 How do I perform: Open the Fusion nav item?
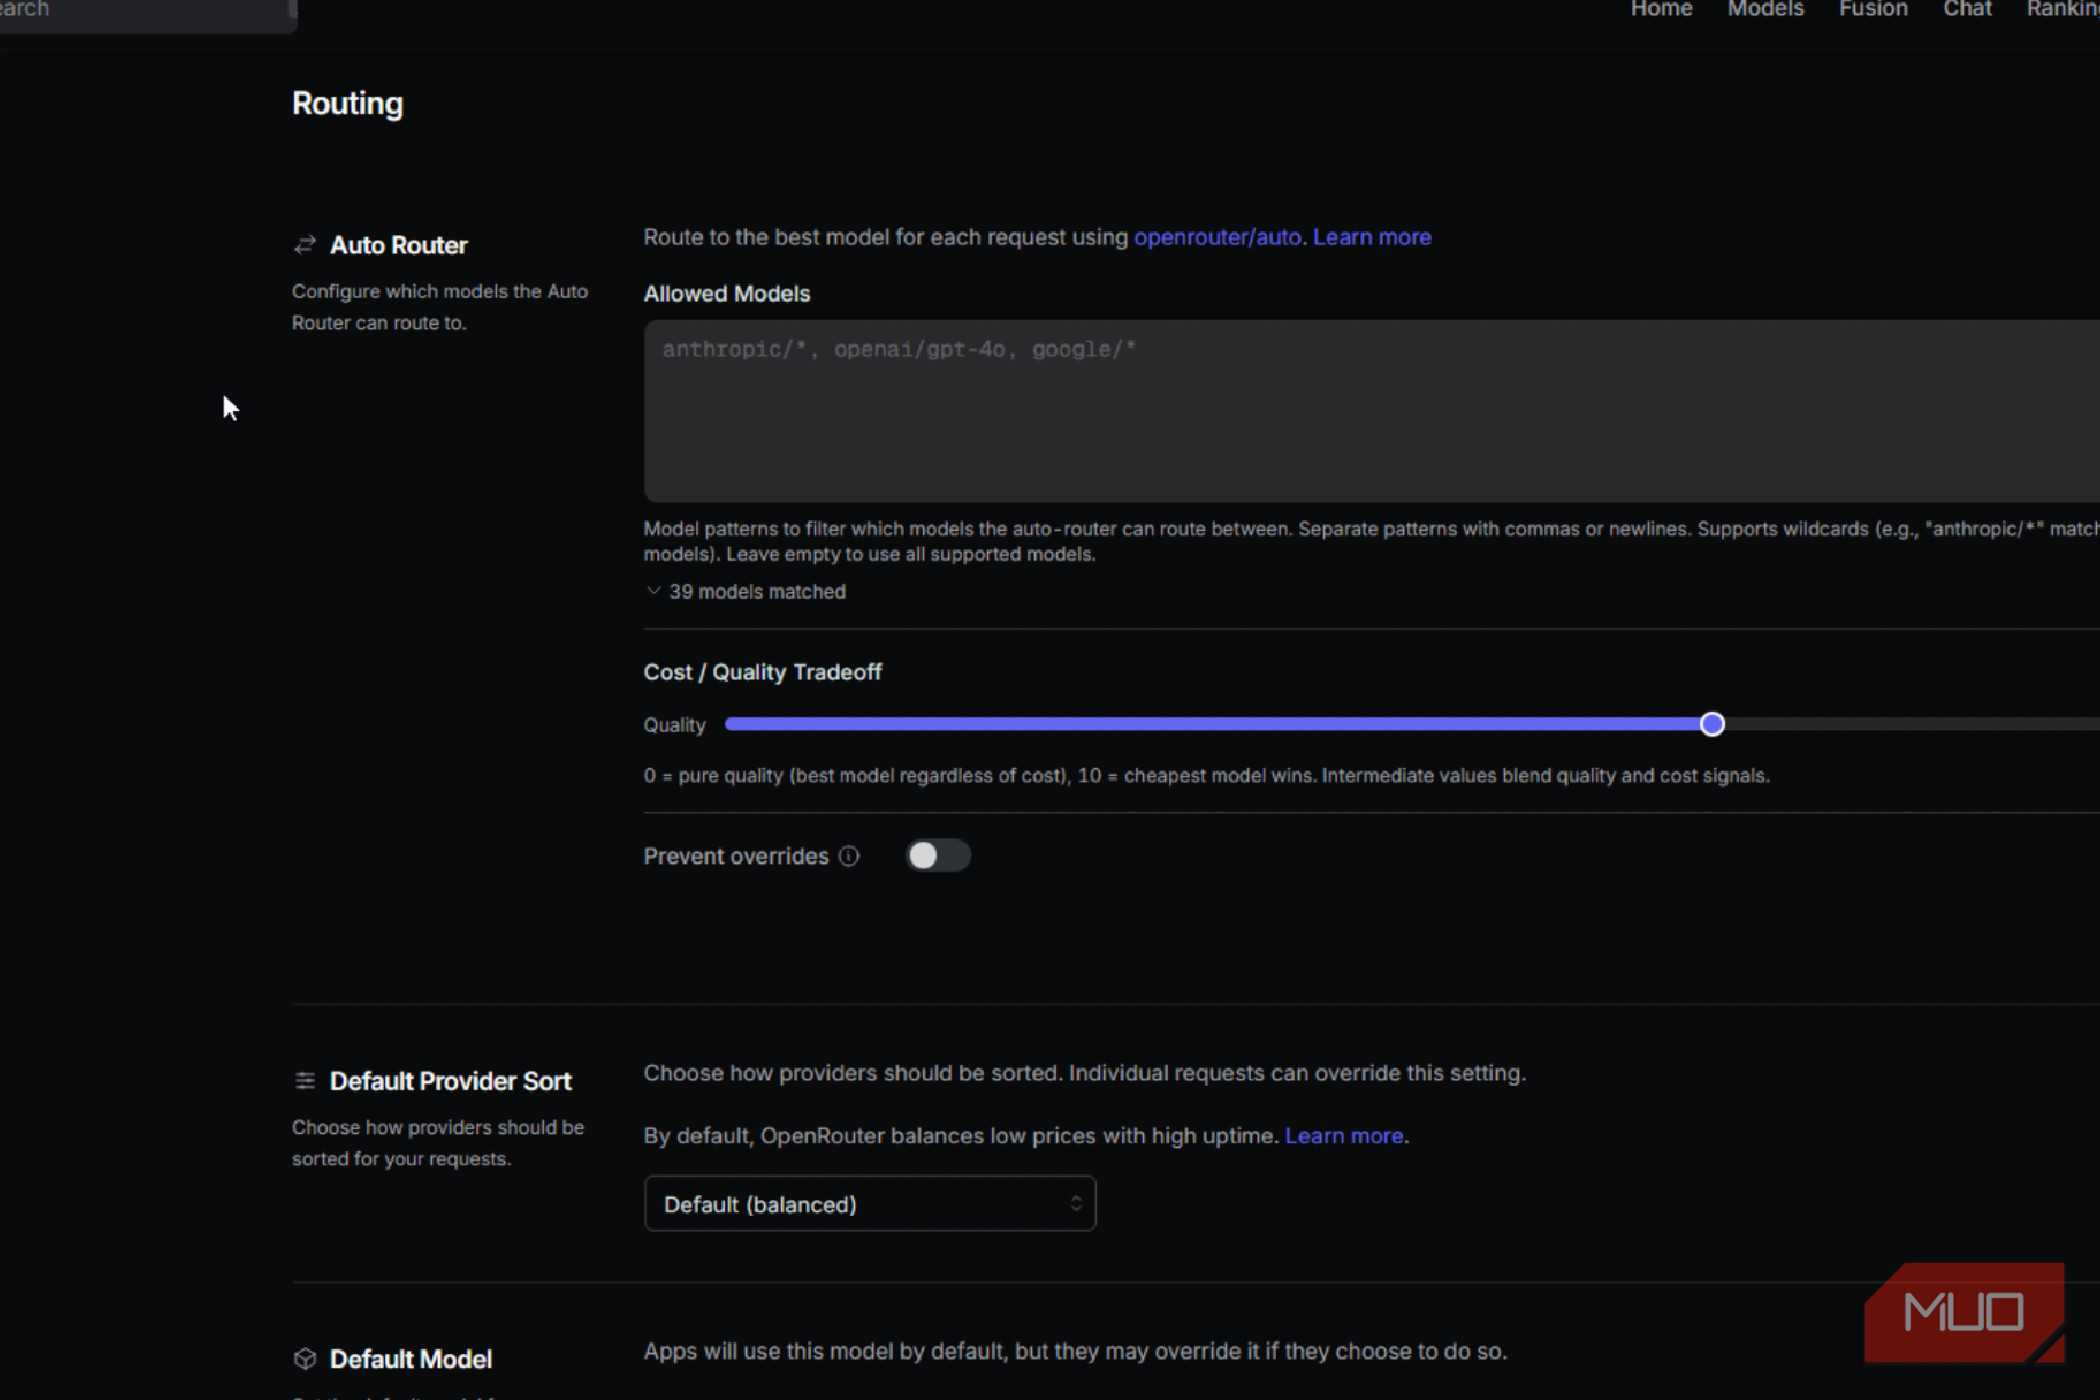pyautogui.click(x=1873, y=9)
